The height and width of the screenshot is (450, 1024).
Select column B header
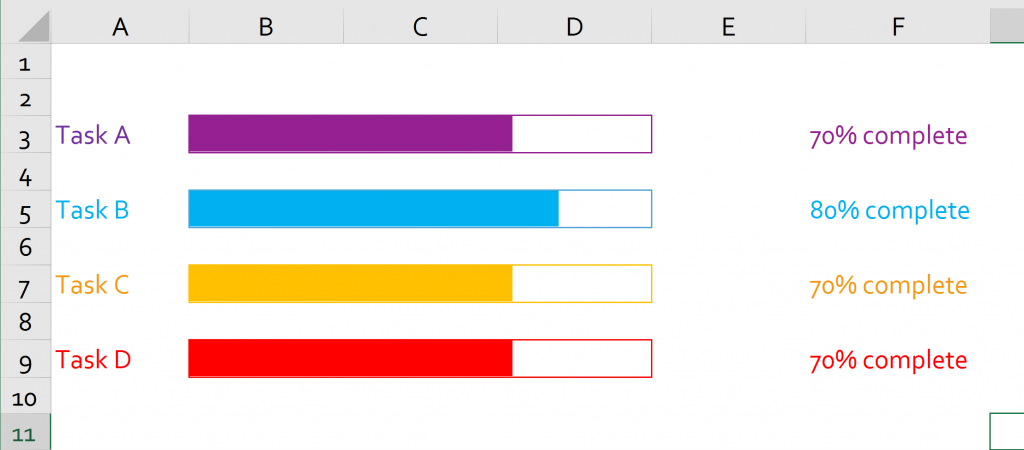(266, 26)
